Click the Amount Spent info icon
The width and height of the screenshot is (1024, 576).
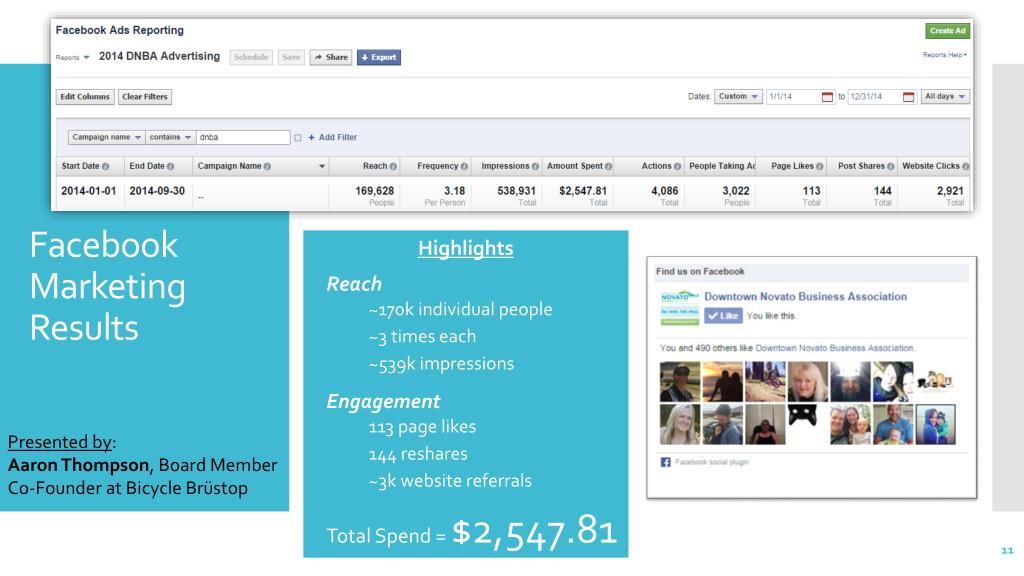point(609,167)
